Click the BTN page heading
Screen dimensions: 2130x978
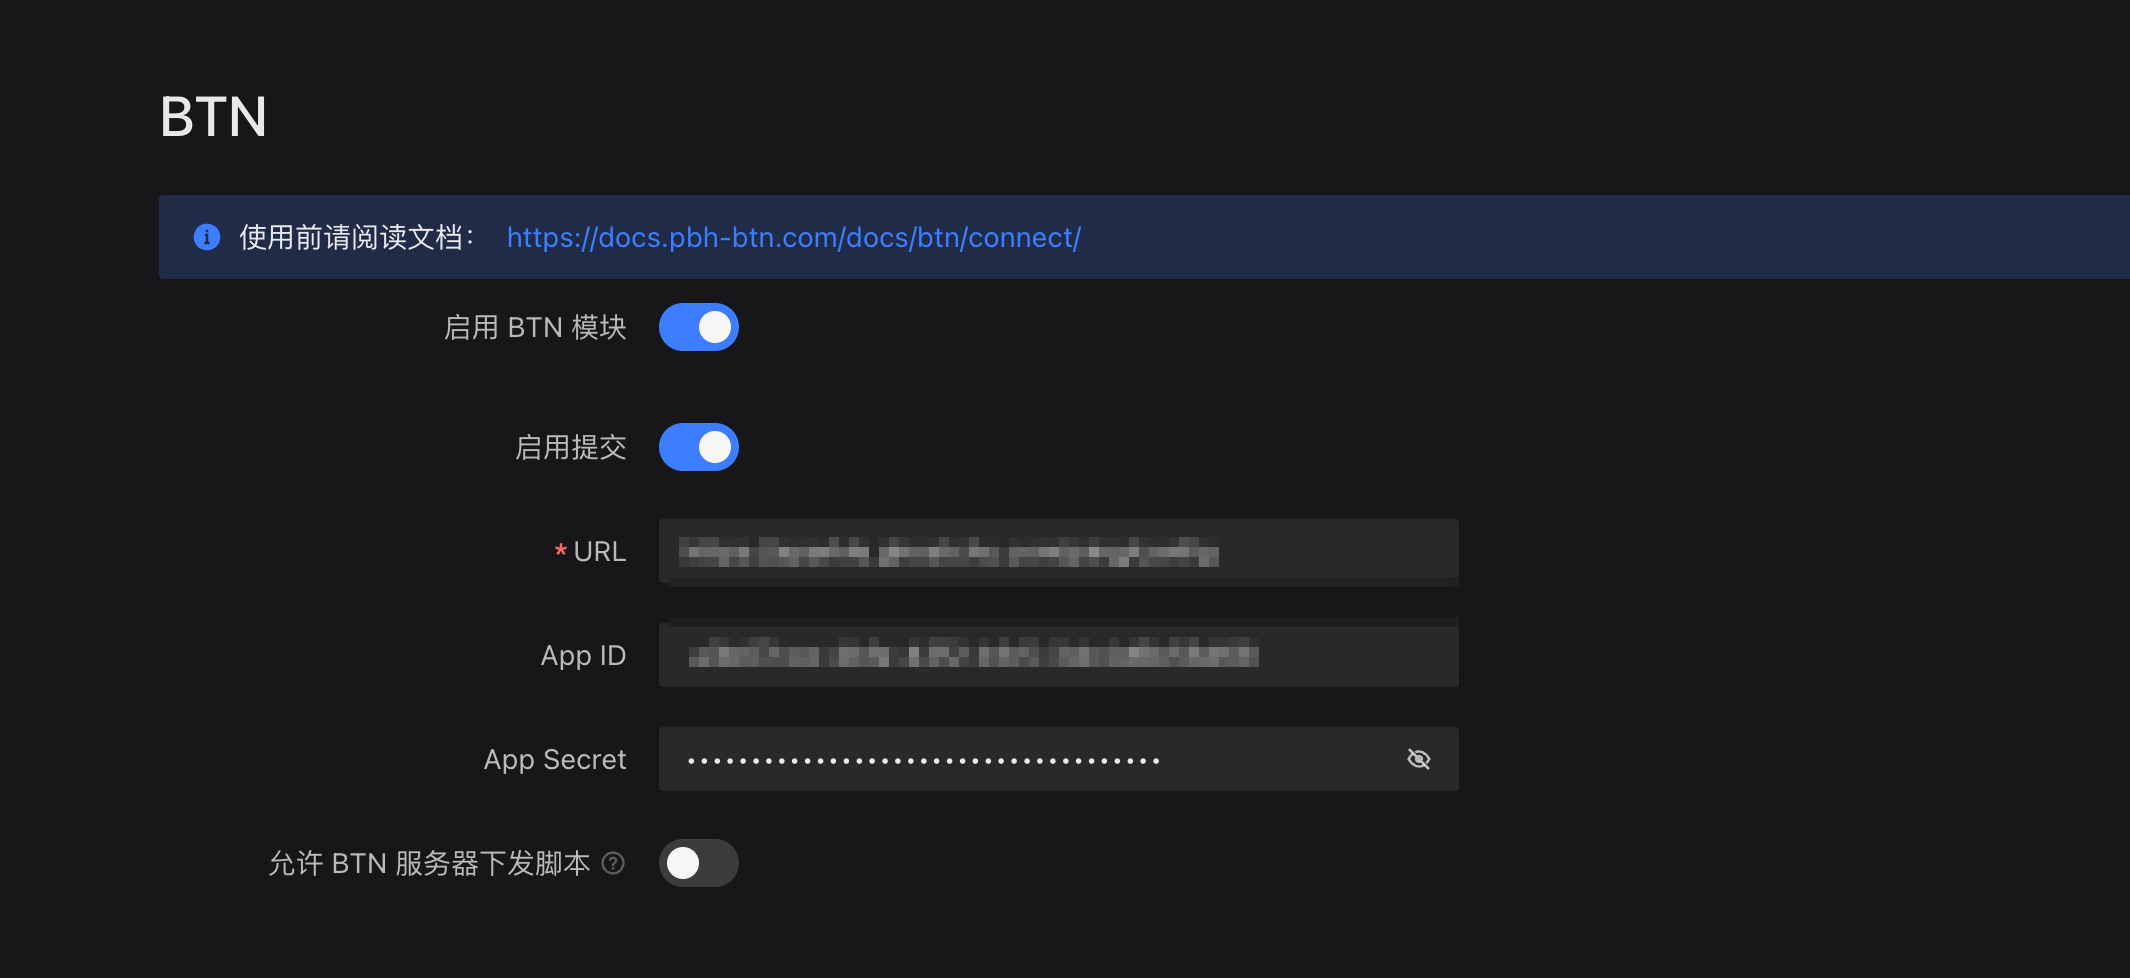213,115
